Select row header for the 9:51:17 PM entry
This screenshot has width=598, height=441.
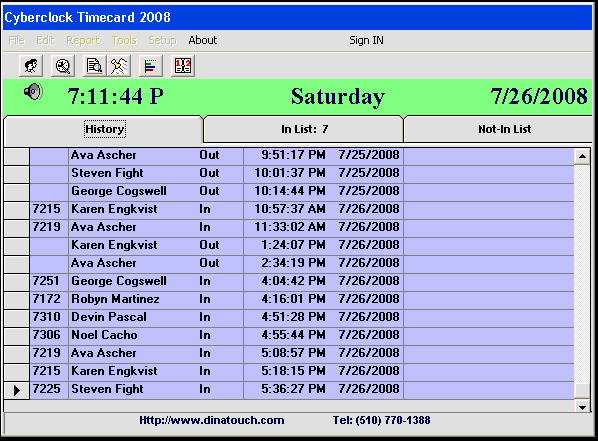(16, 156)
